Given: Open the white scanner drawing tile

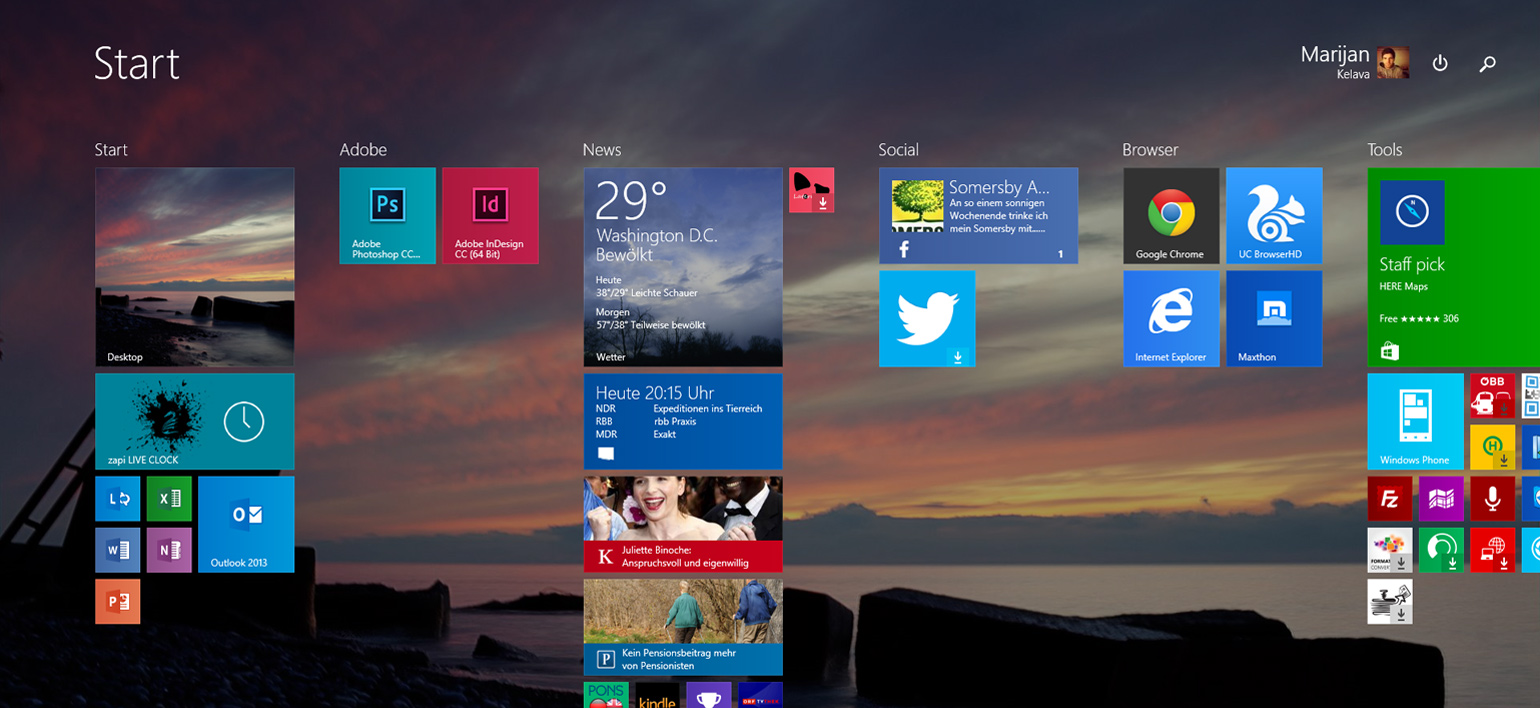Looking at the screenshot, I should 1390,601.
